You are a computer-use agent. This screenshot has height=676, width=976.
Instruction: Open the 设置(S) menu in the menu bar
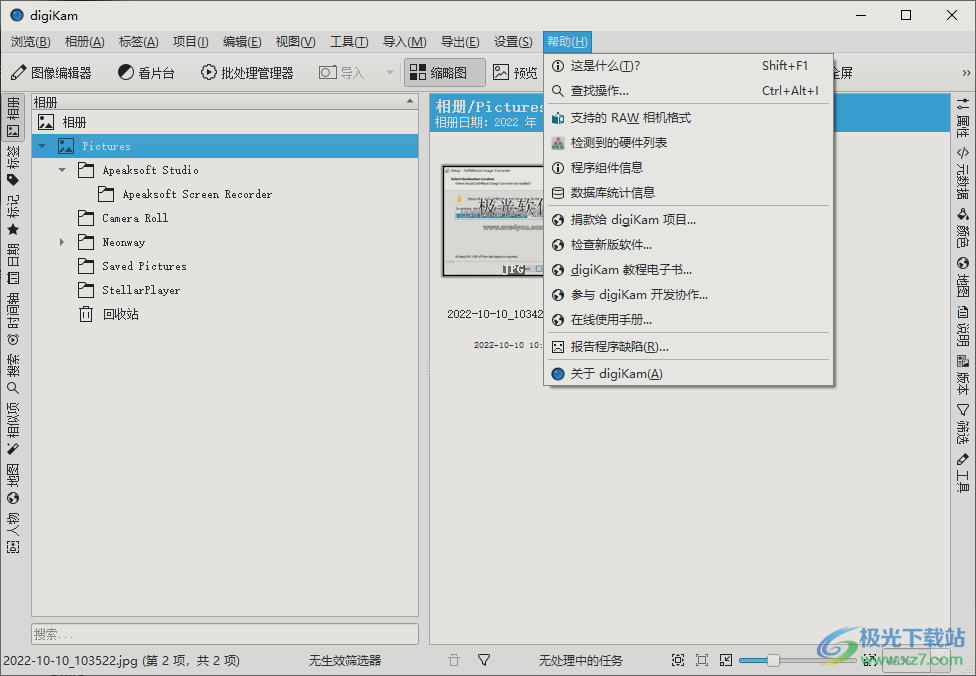(x=513, y=42)
